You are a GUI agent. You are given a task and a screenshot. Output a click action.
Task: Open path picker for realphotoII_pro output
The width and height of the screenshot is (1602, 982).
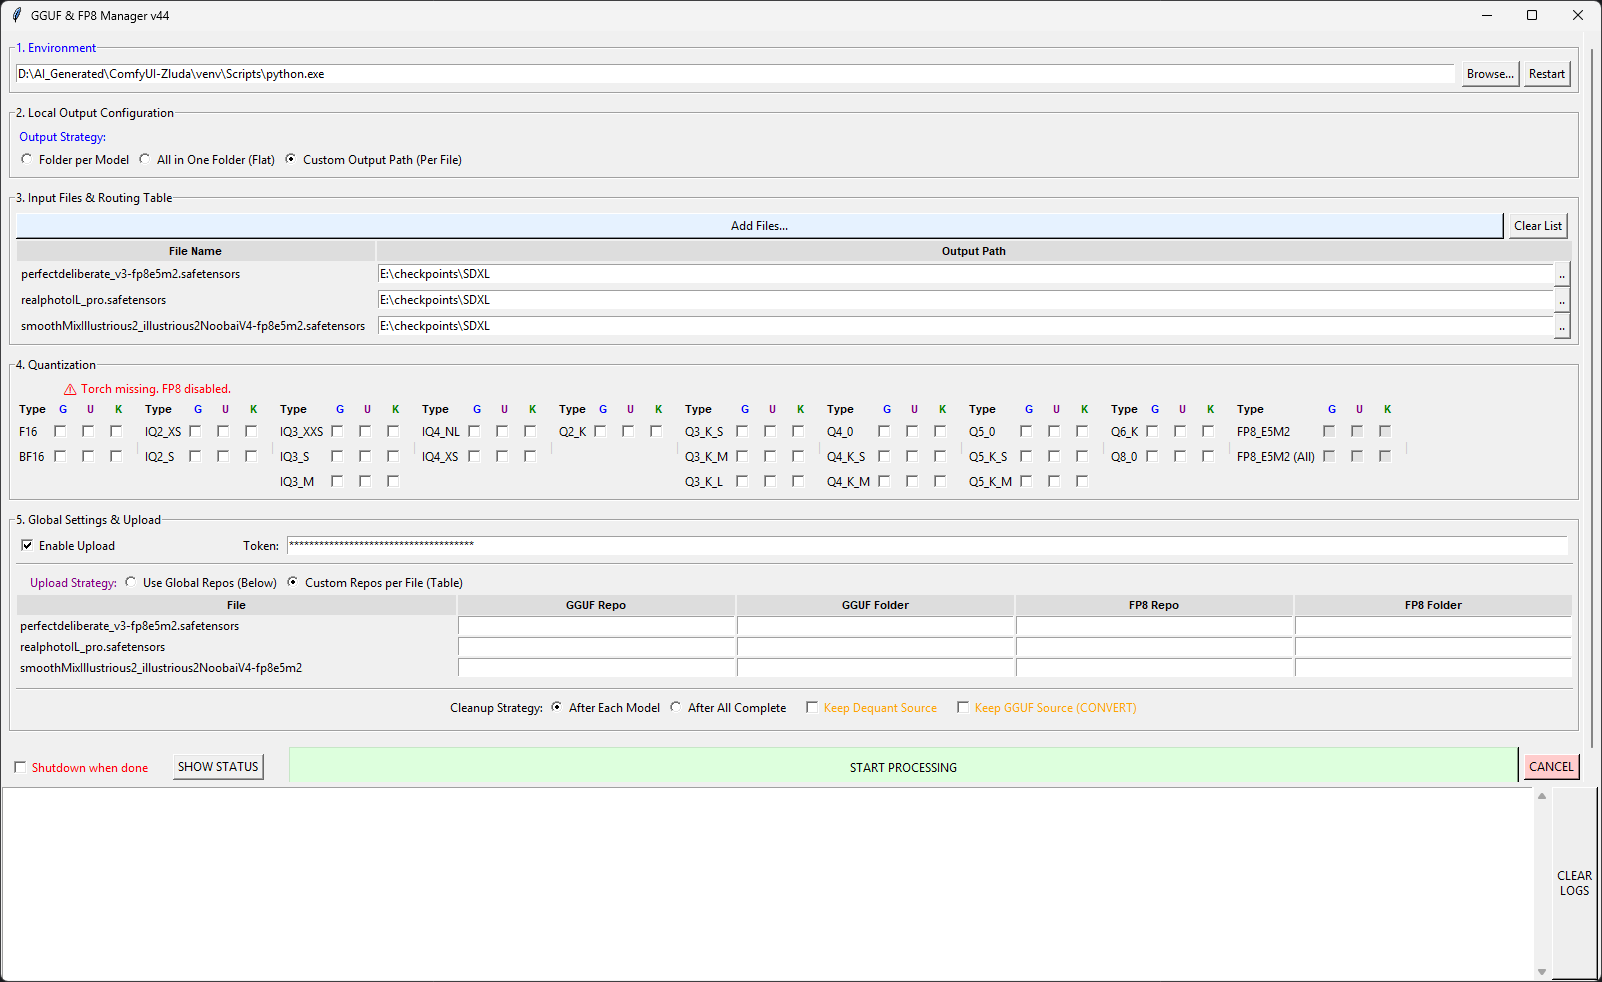tap(1562, 300)
